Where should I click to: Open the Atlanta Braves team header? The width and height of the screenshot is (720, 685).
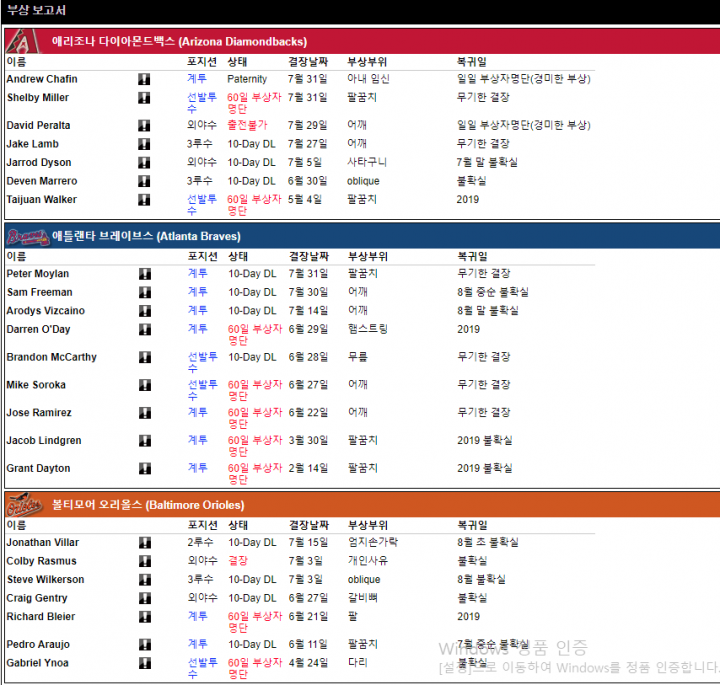[362, 236]
